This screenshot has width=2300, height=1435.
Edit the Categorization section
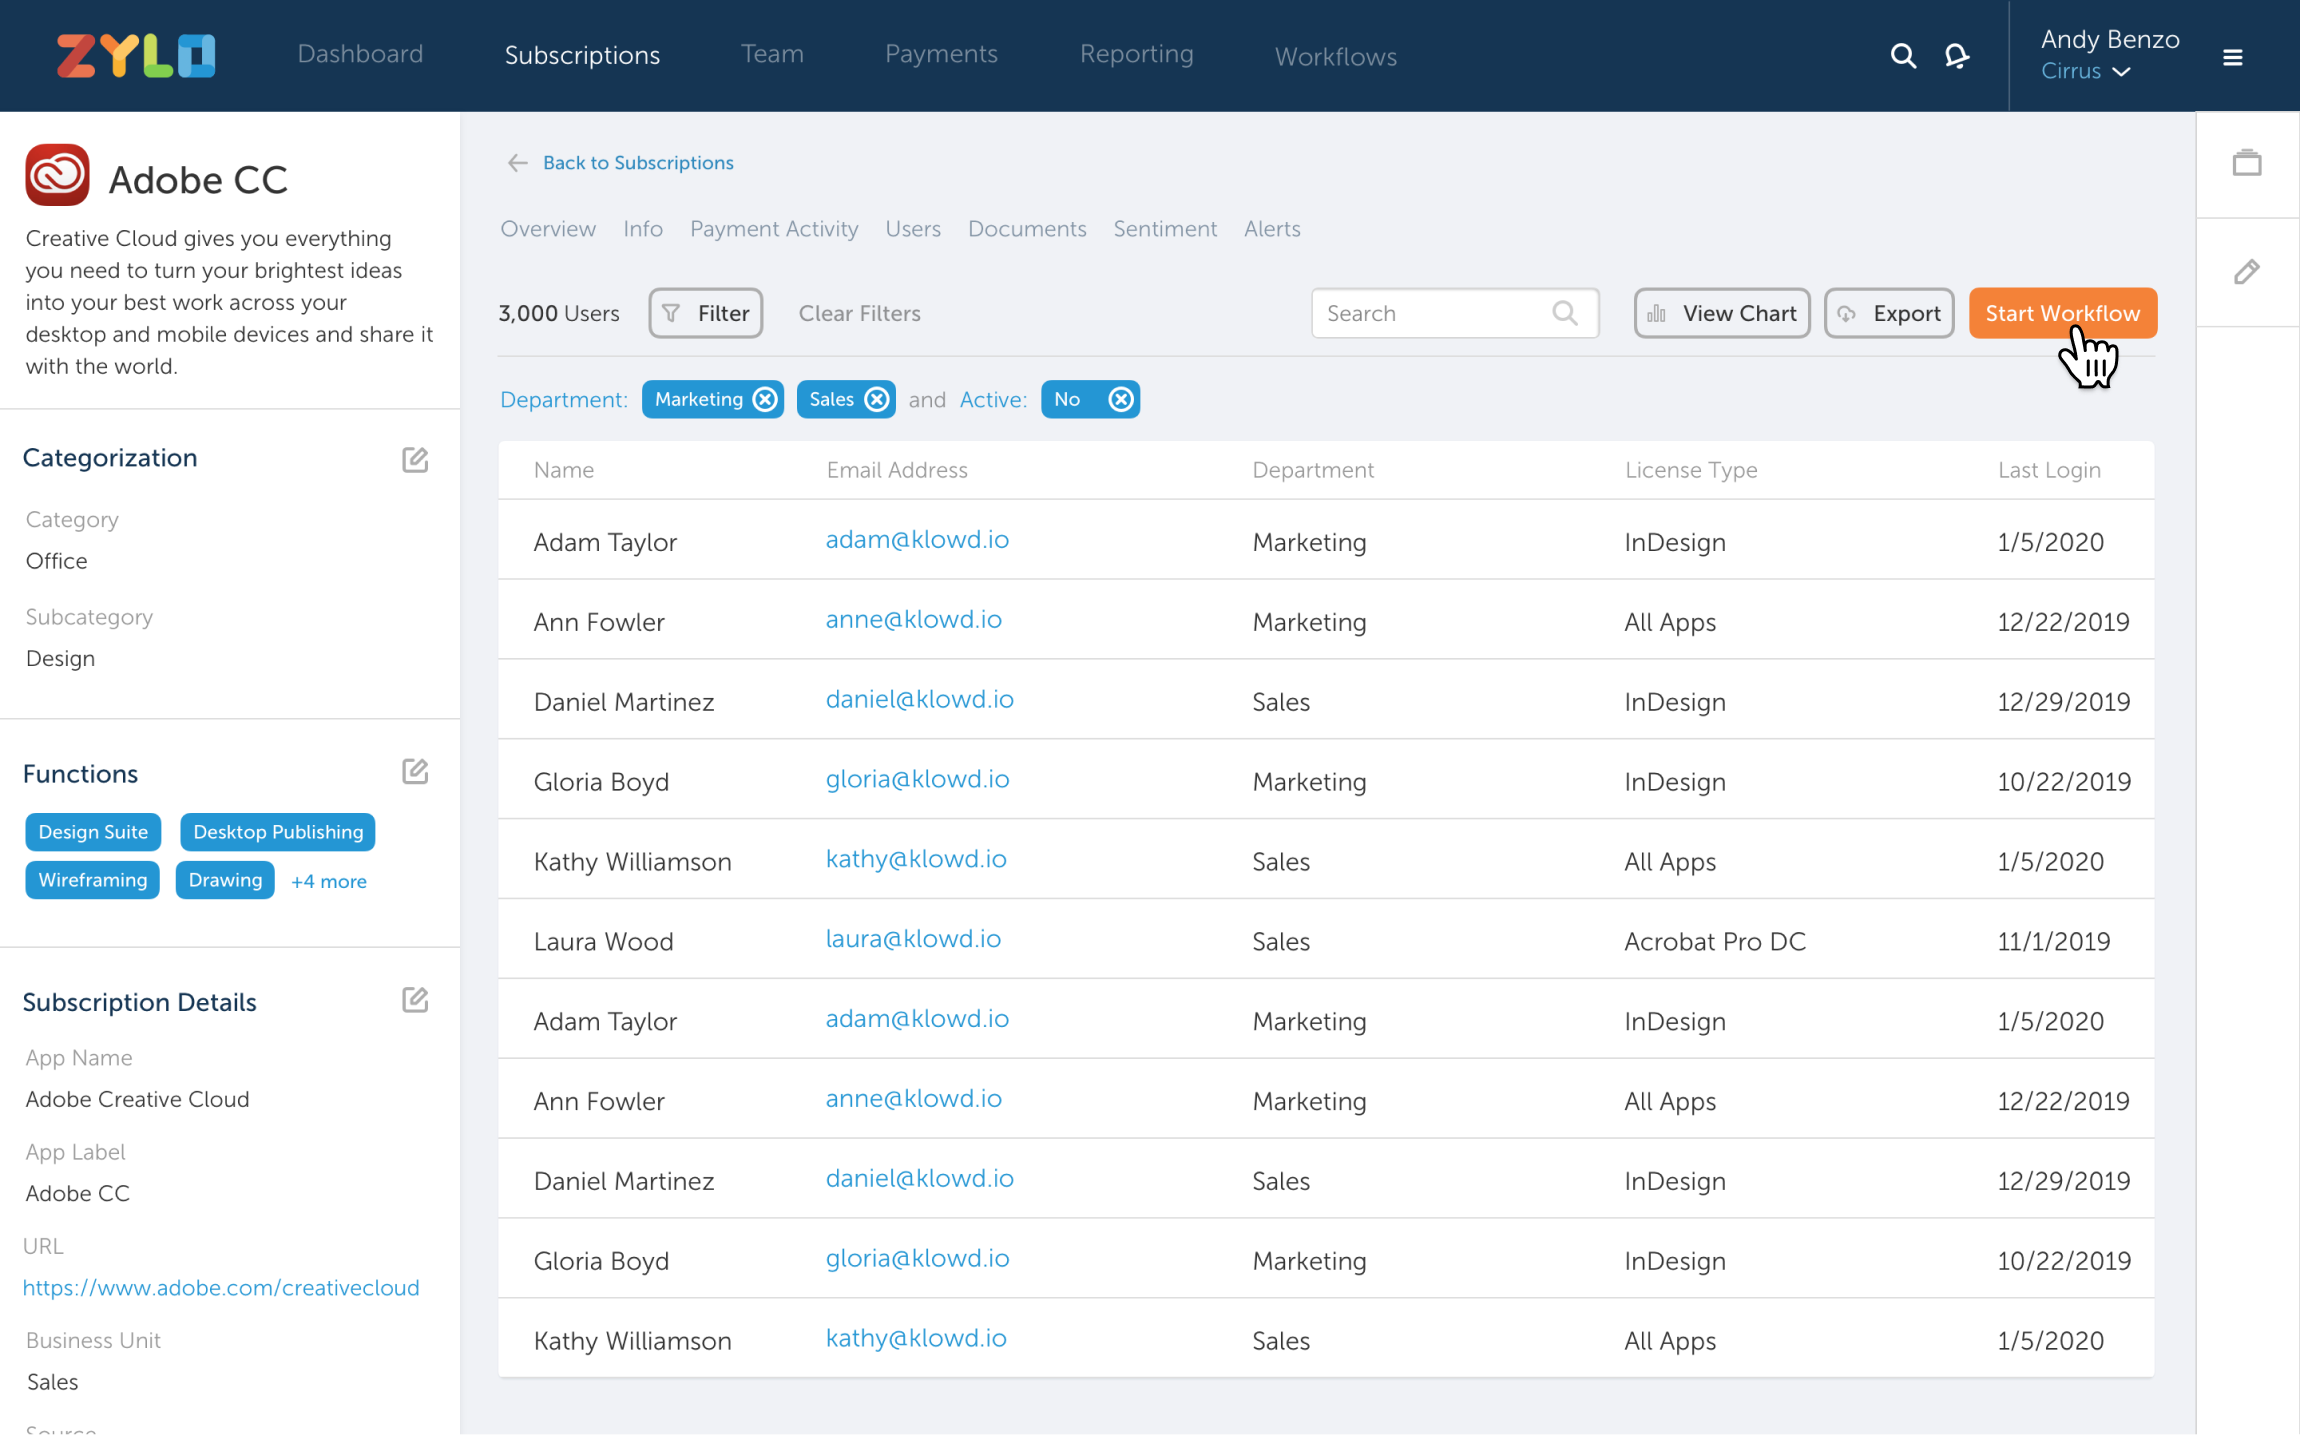click(x=415, y=459)
